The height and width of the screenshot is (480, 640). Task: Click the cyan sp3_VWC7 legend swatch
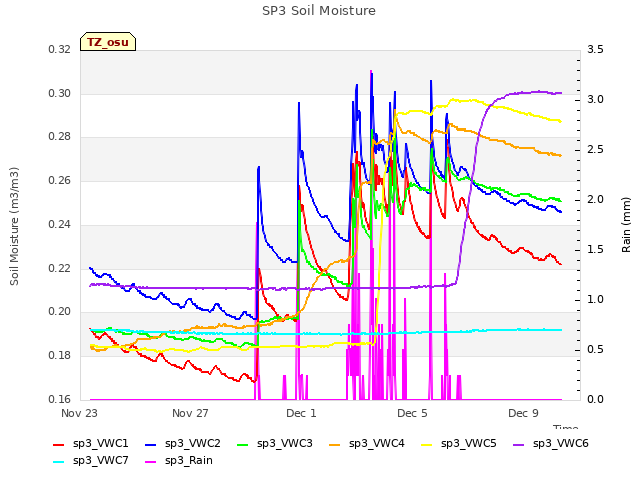click(x=59, y=462)
